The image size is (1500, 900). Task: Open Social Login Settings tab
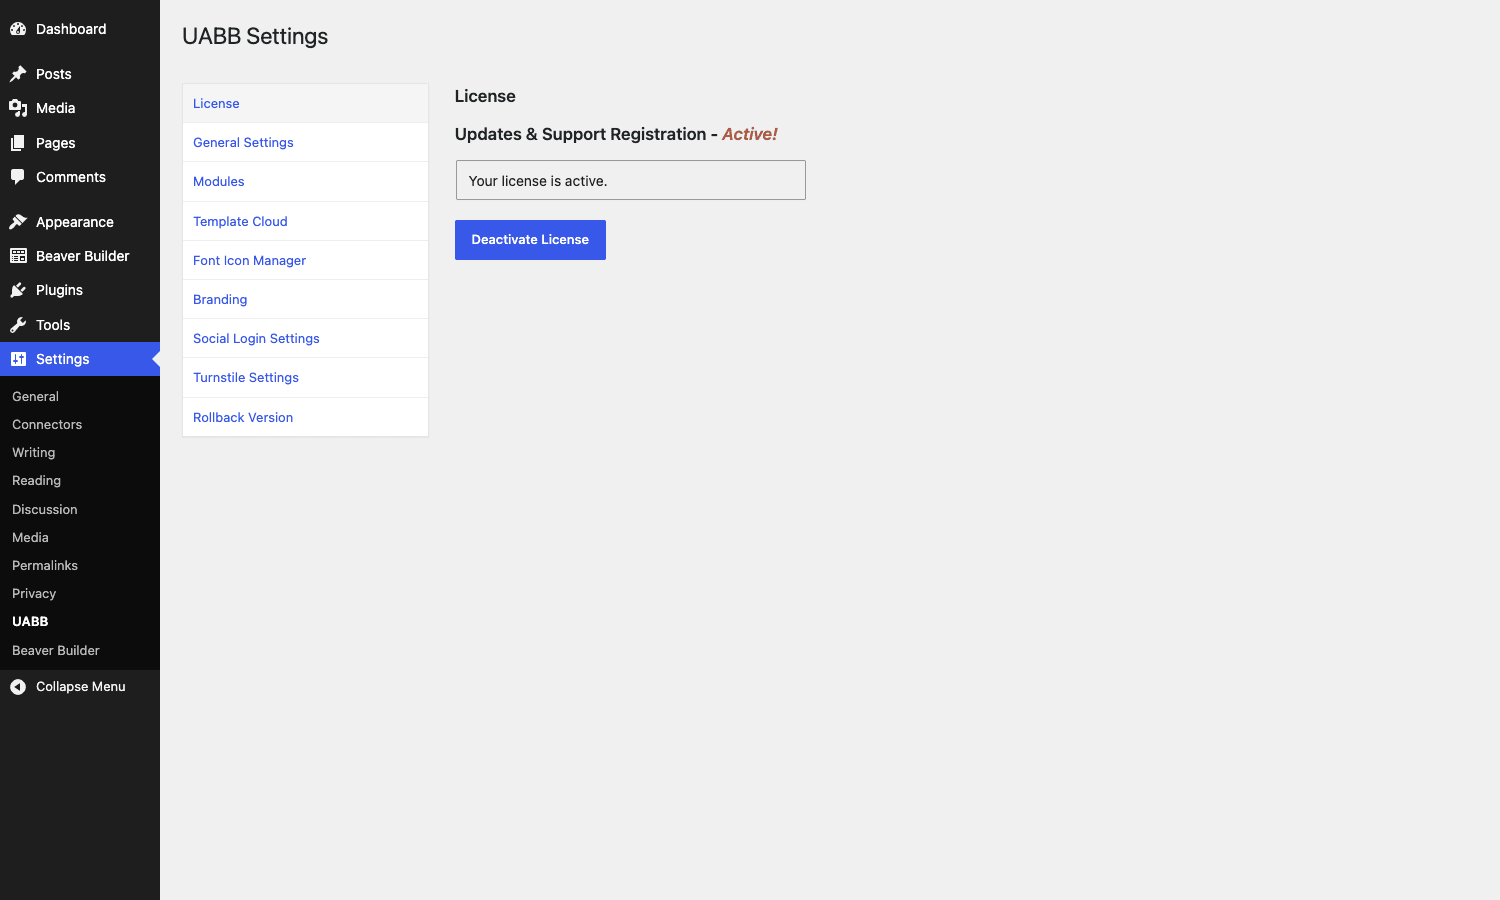point(305,339)
